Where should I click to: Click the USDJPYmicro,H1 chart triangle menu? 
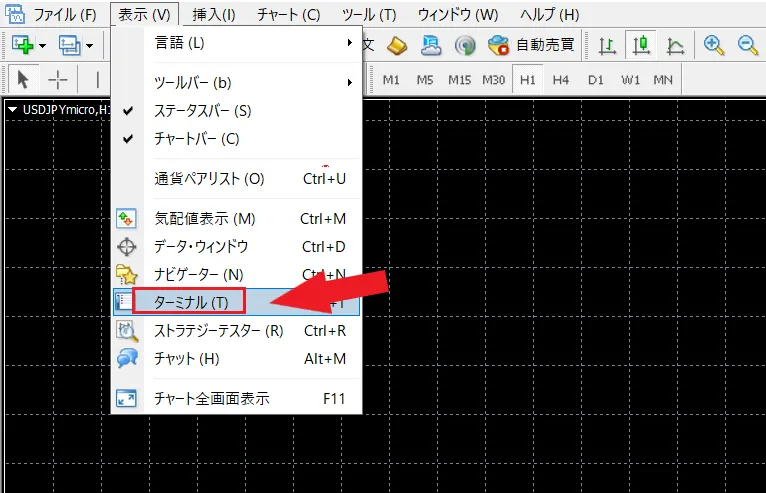pyautogui.click(x=13, y=109)
